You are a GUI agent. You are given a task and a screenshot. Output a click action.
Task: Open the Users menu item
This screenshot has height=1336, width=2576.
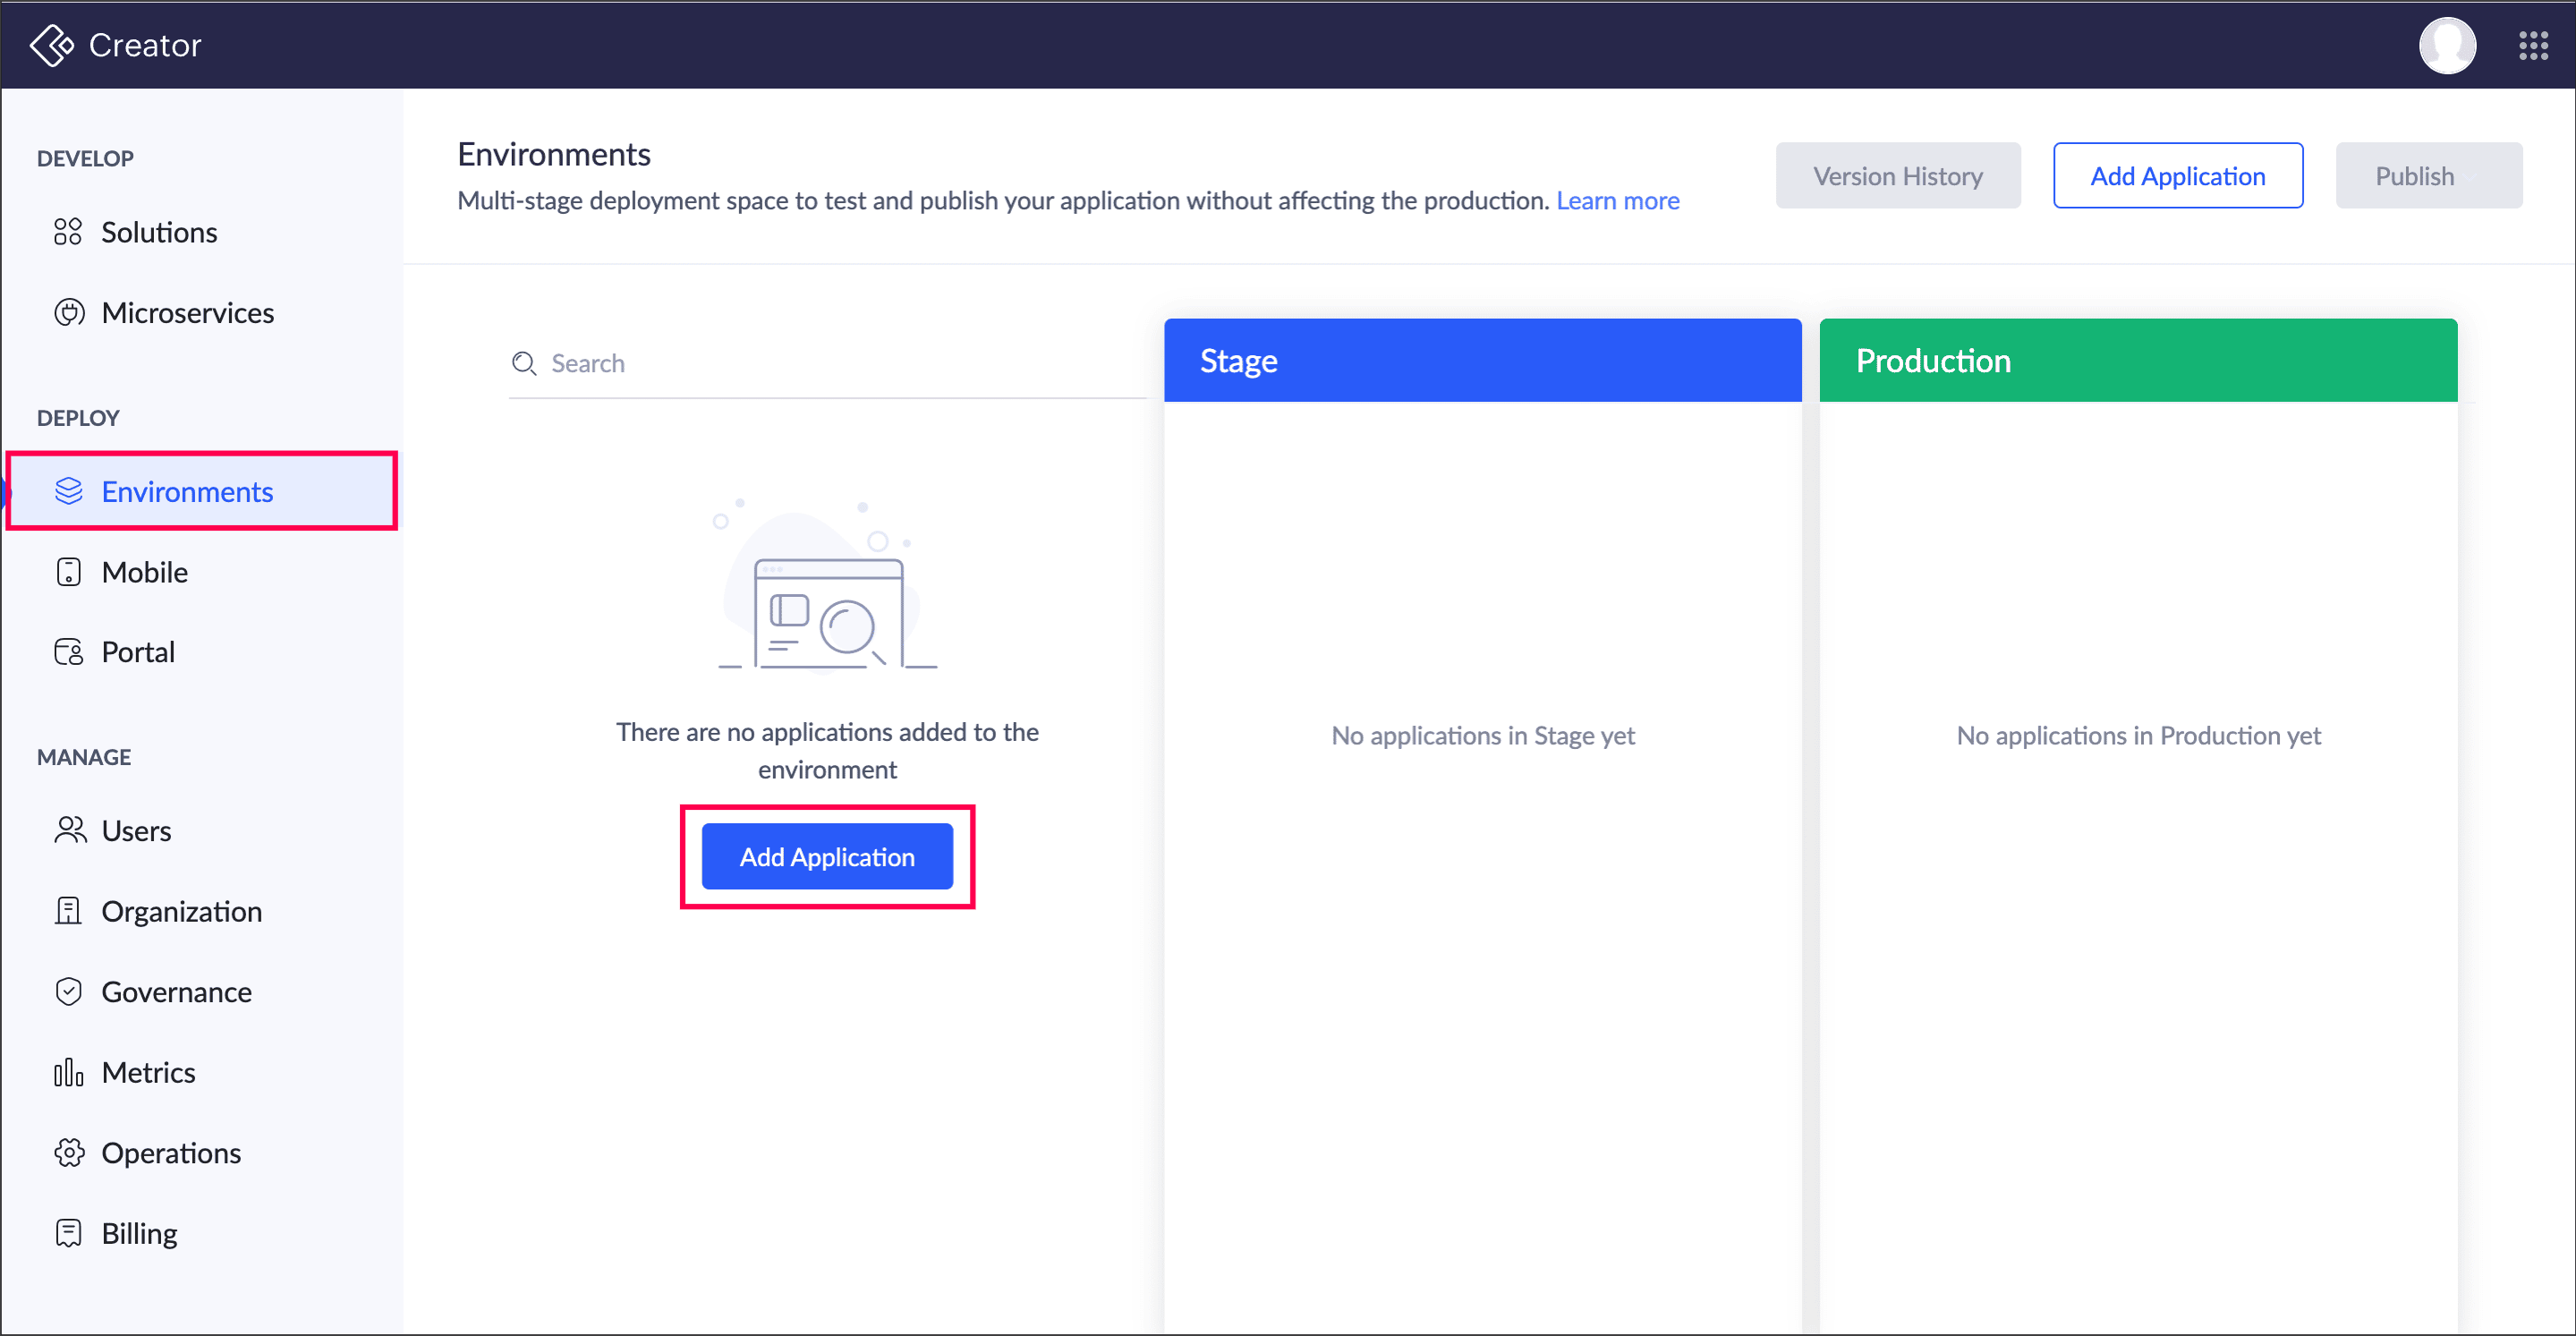point(136,831)
